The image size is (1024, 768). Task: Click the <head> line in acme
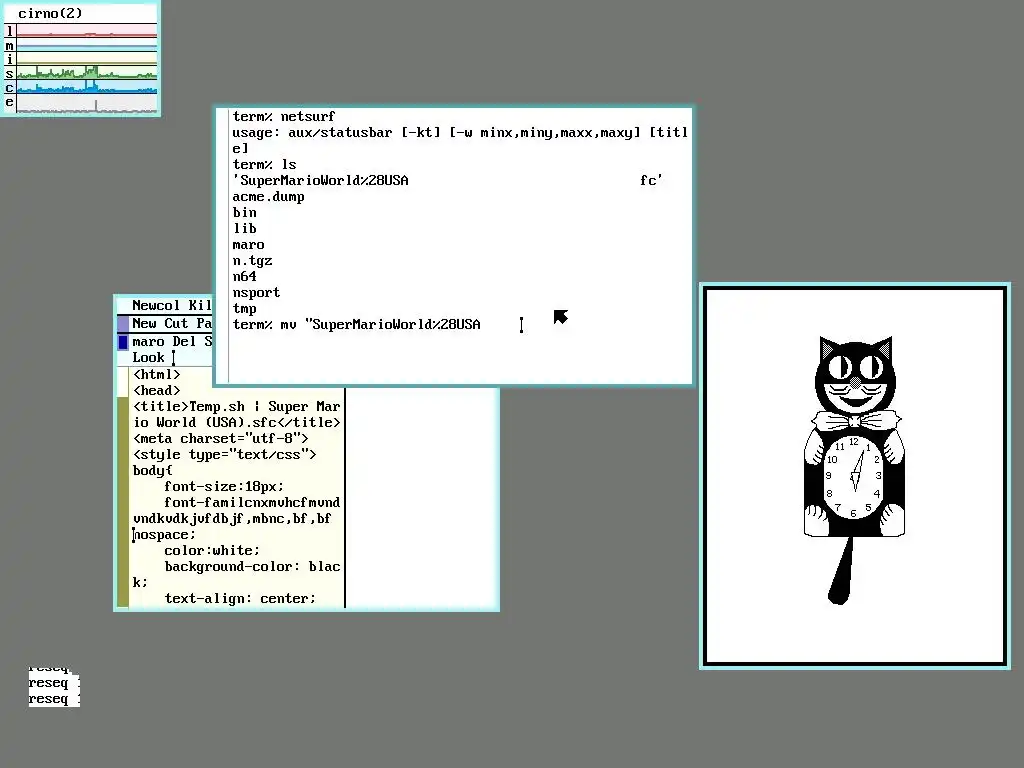pos(157,391)
